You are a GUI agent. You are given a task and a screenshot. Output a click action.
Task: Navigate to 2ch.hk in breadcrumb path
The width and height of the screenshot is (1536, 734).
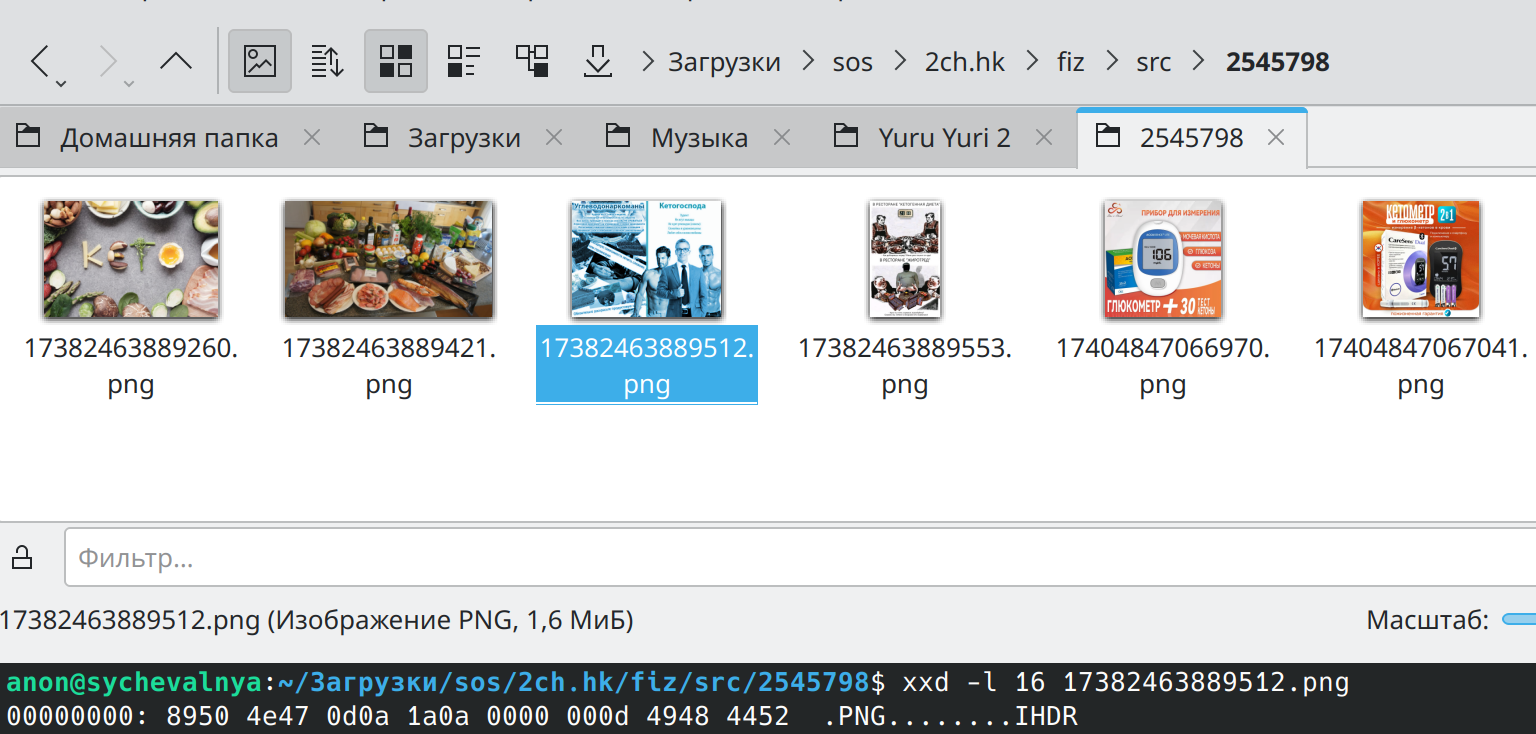pyautogui.click(x=965, y=62)
